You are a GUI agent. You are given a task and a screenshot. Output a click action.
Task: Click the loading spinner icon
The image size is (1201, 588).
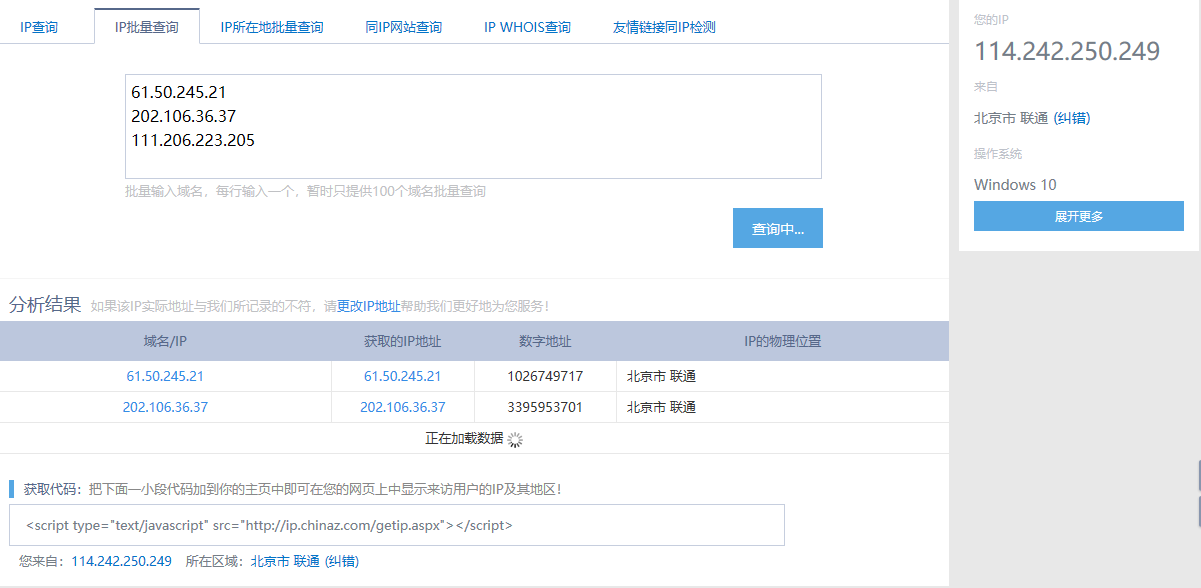[516, 439]
